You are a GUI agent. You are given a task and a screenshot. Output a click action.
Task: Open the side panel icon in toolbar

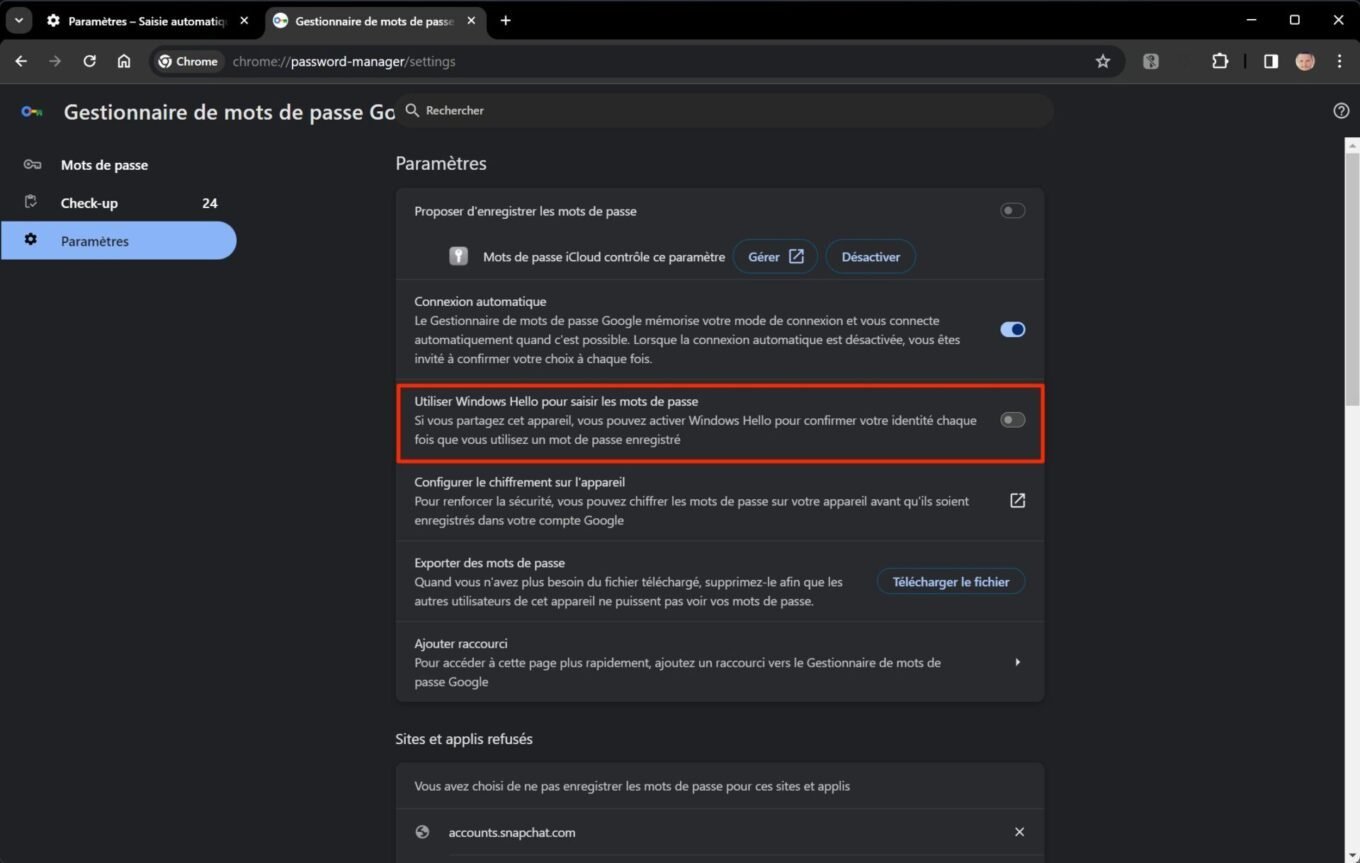pyautogui.click(x=1270, y=61)
